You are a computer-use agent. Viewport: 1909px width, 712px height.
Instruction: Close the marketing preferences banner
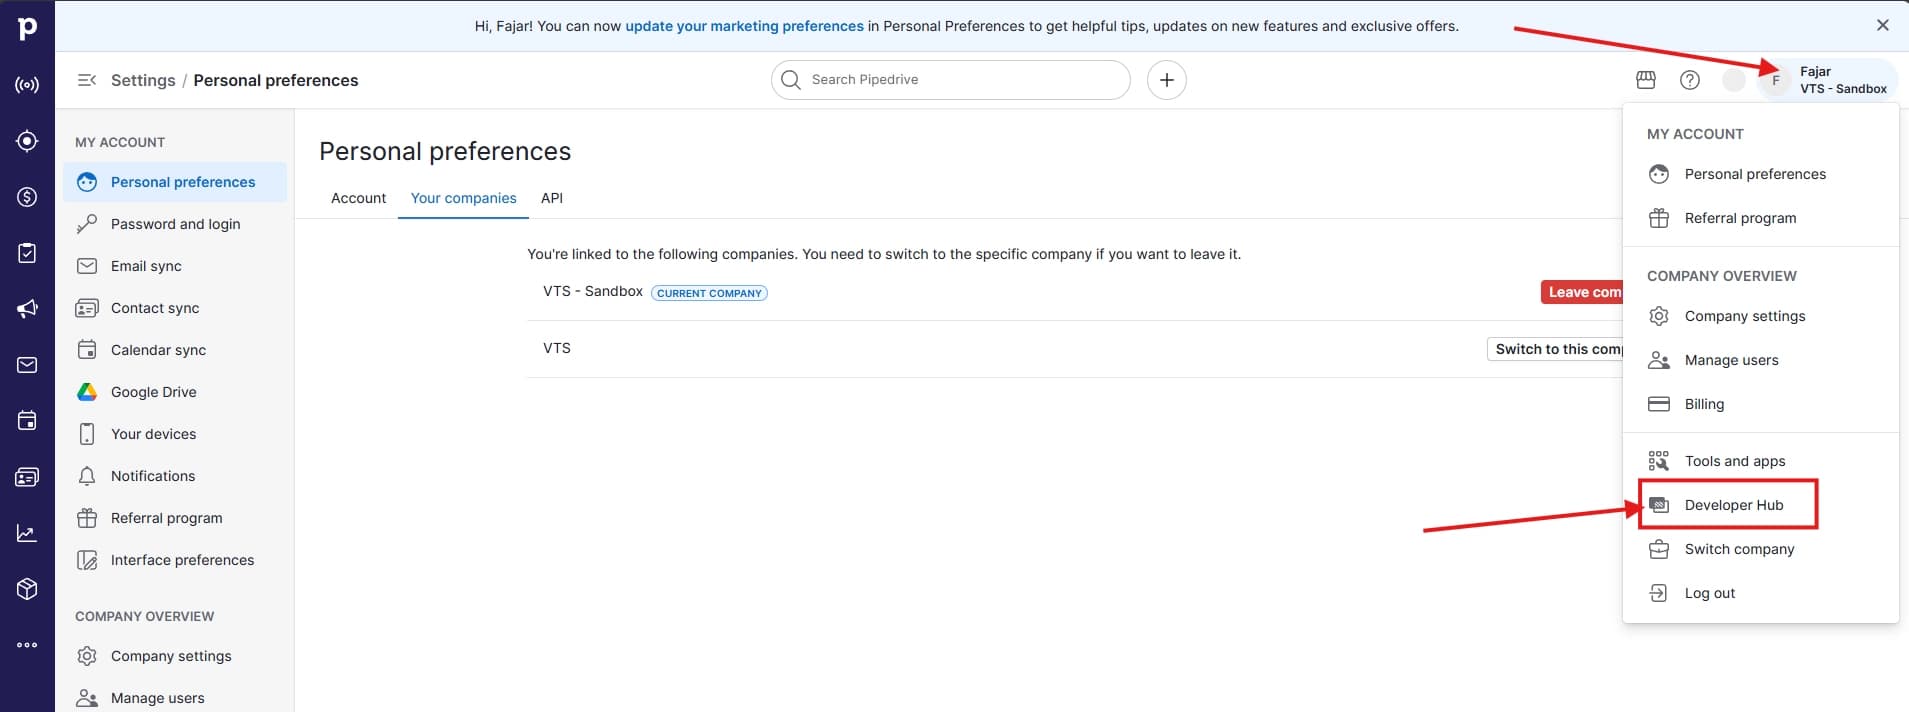(x=1883, y=26)
